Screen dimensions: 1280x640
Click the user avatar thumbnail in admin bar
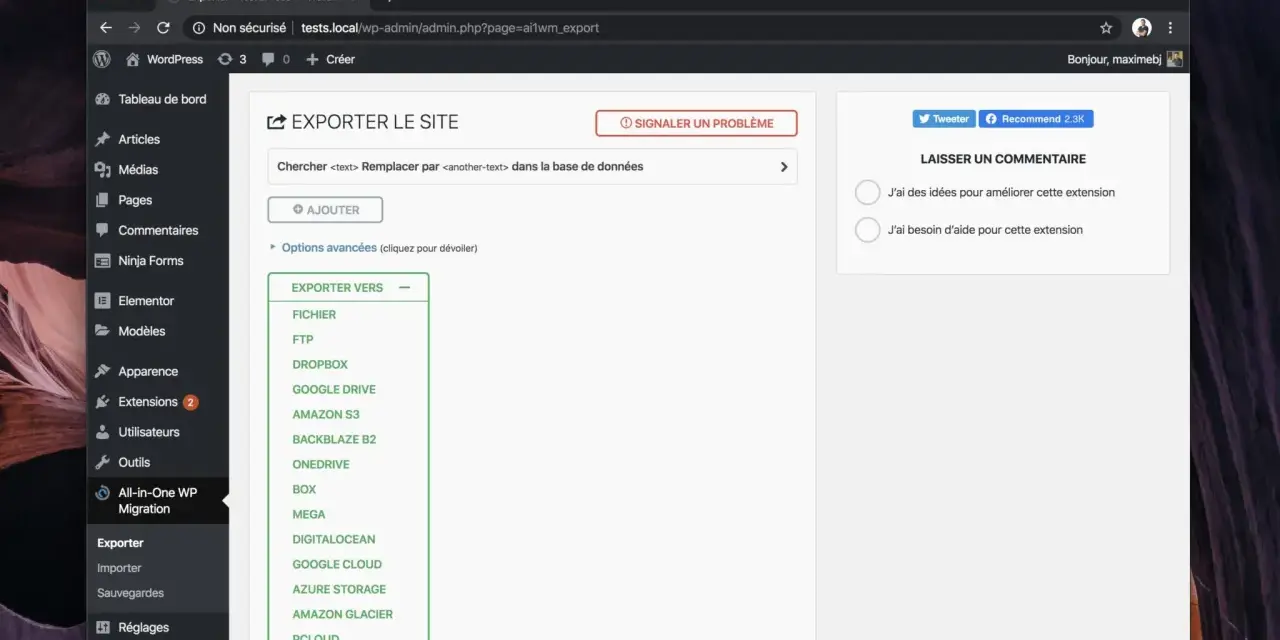coord(1175,59)
